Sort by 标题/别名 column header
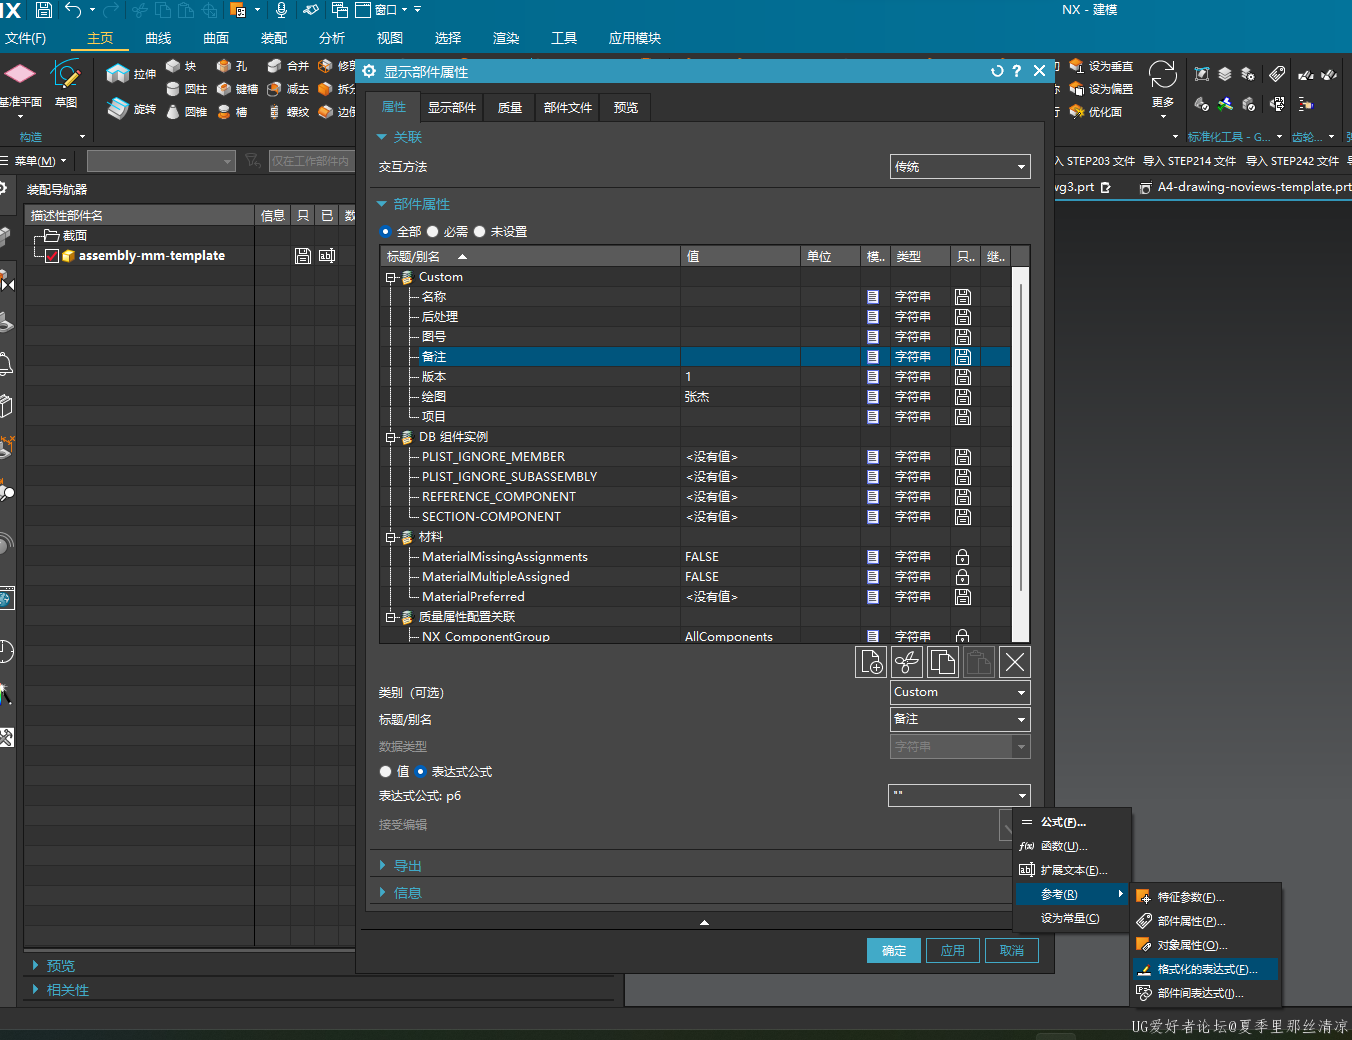1352x1040 pixels. 530,257
